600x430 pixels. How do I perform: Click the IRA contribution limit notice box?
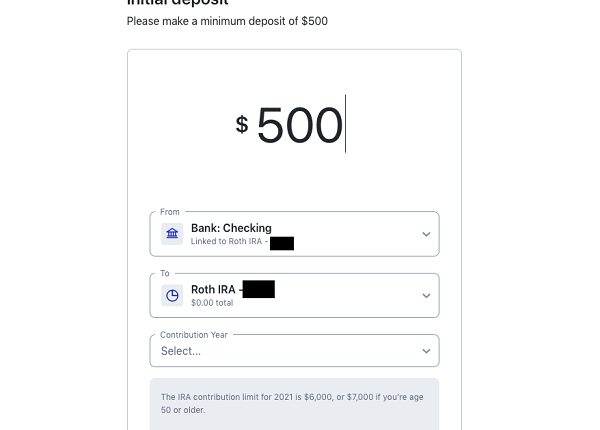pos(293,404)
